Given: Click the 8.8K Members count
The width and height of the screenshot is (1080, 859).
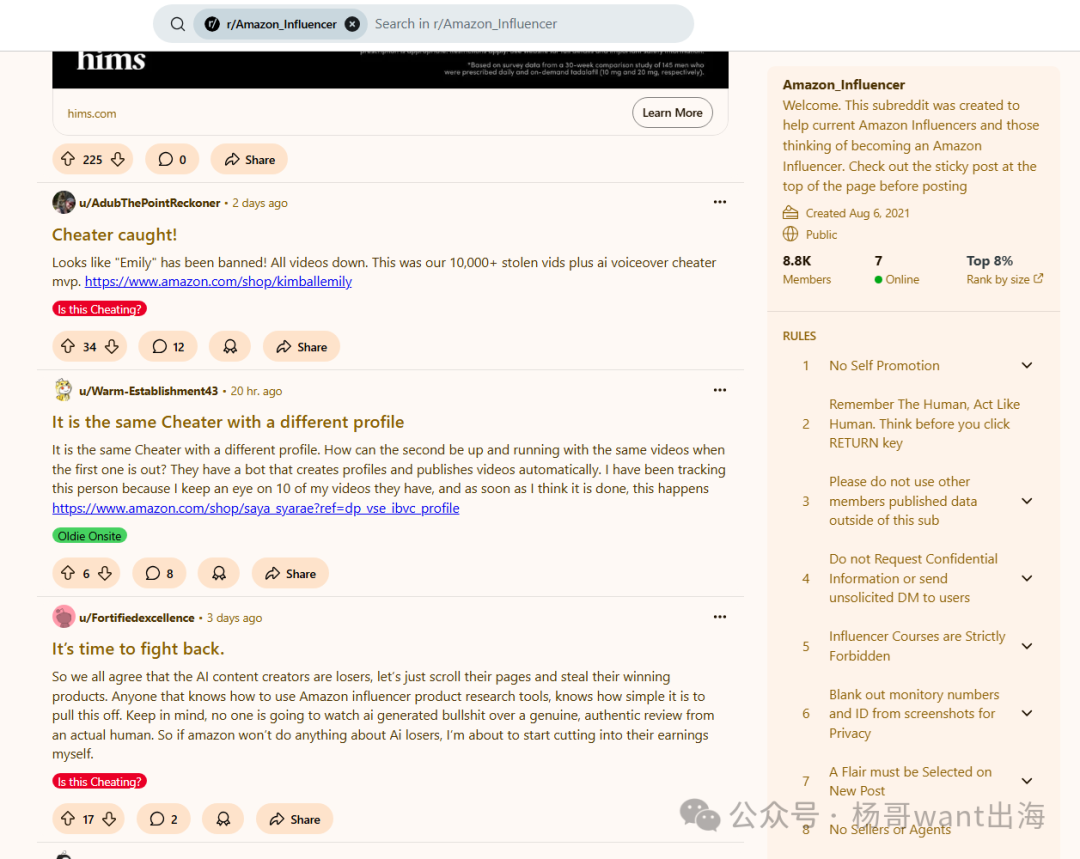Looking at the screenshot, I should pyautogui.click(x=807, y=269).
